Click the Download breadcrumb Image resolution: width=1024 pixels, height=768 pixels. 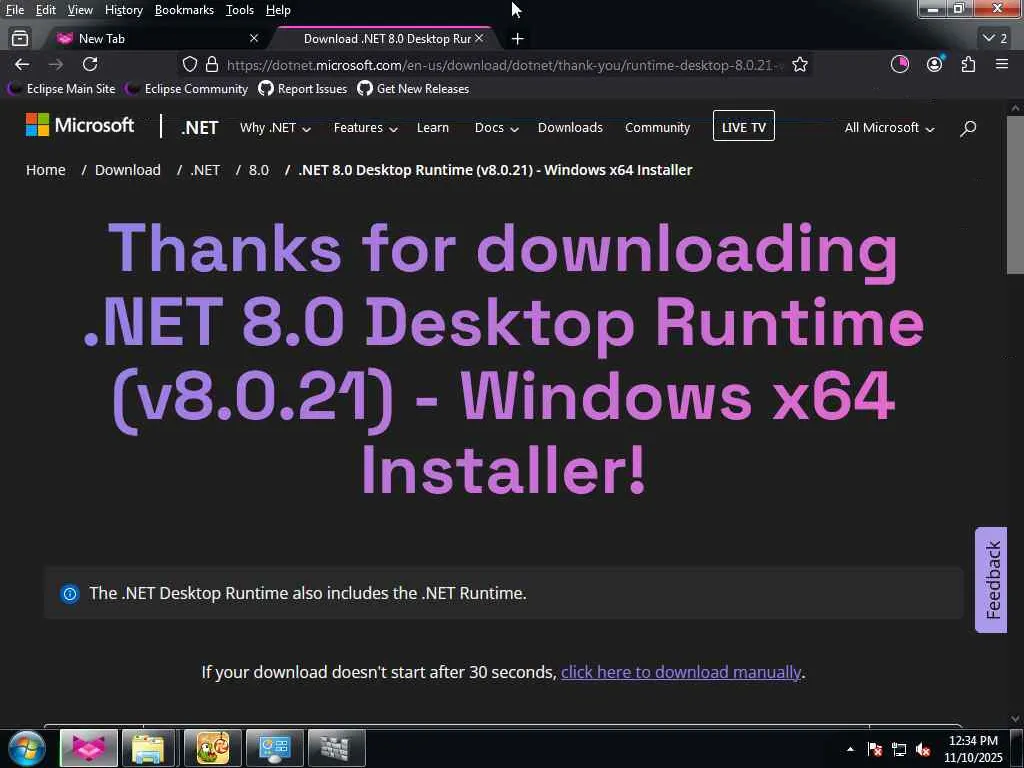click(x=127, y=170)
